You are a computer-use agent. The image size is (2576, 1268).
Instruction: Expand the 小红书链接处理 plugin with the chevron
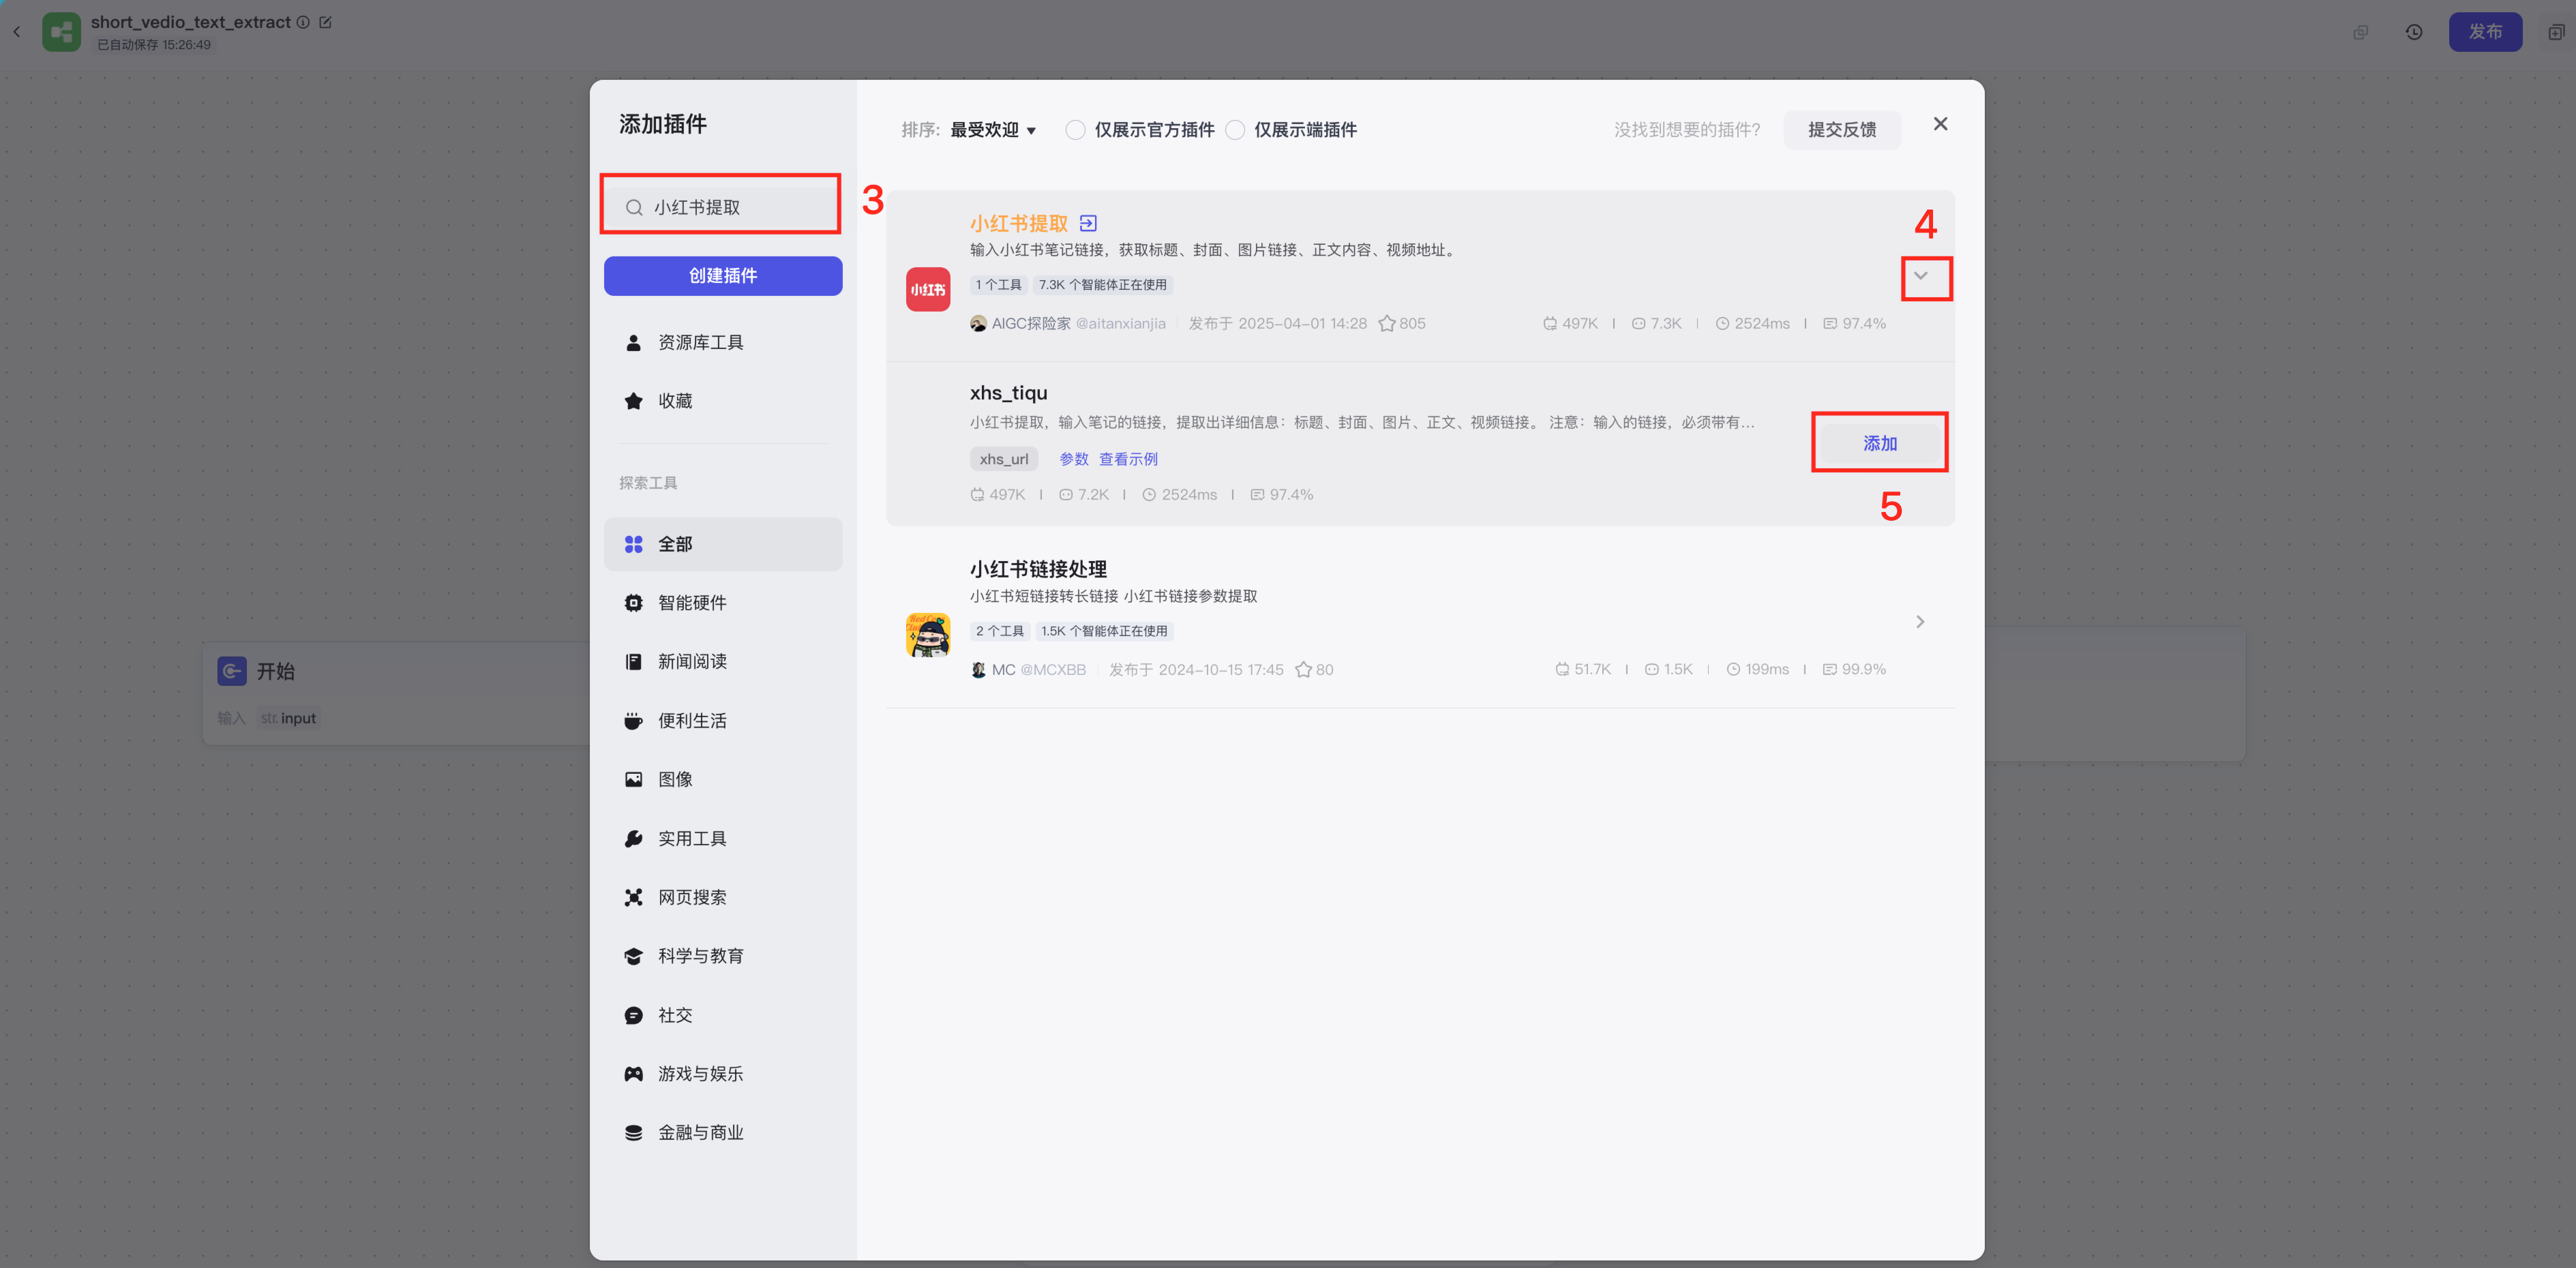(x=1920, y=622)
